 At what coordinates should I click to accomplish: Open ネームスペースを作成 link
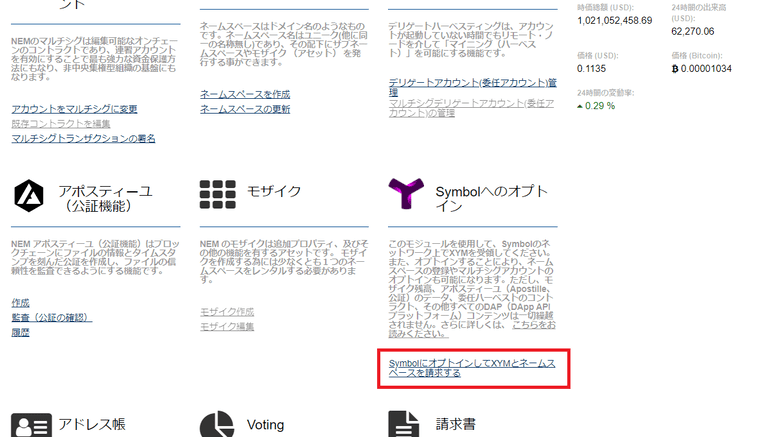[x=245, y=94]
